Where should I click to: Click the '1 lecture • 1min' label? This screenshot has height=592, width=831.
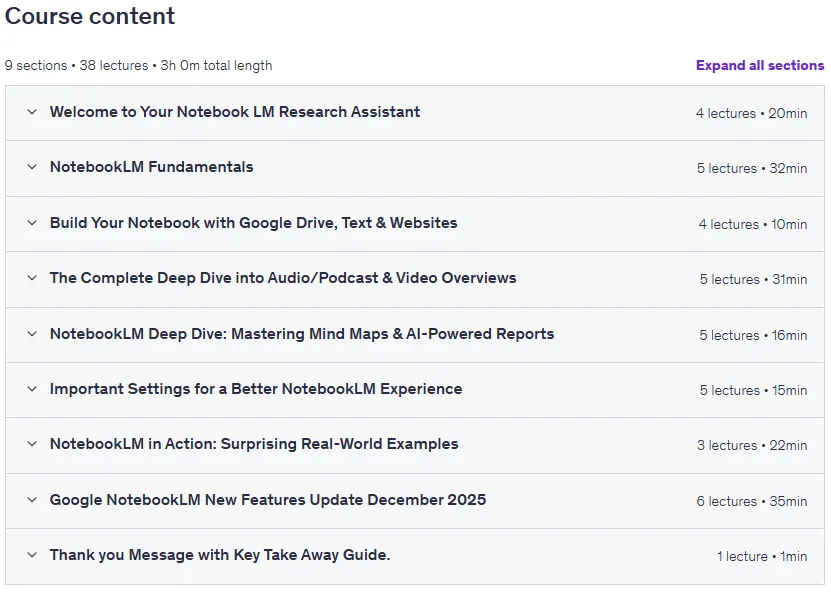(762, 556)
